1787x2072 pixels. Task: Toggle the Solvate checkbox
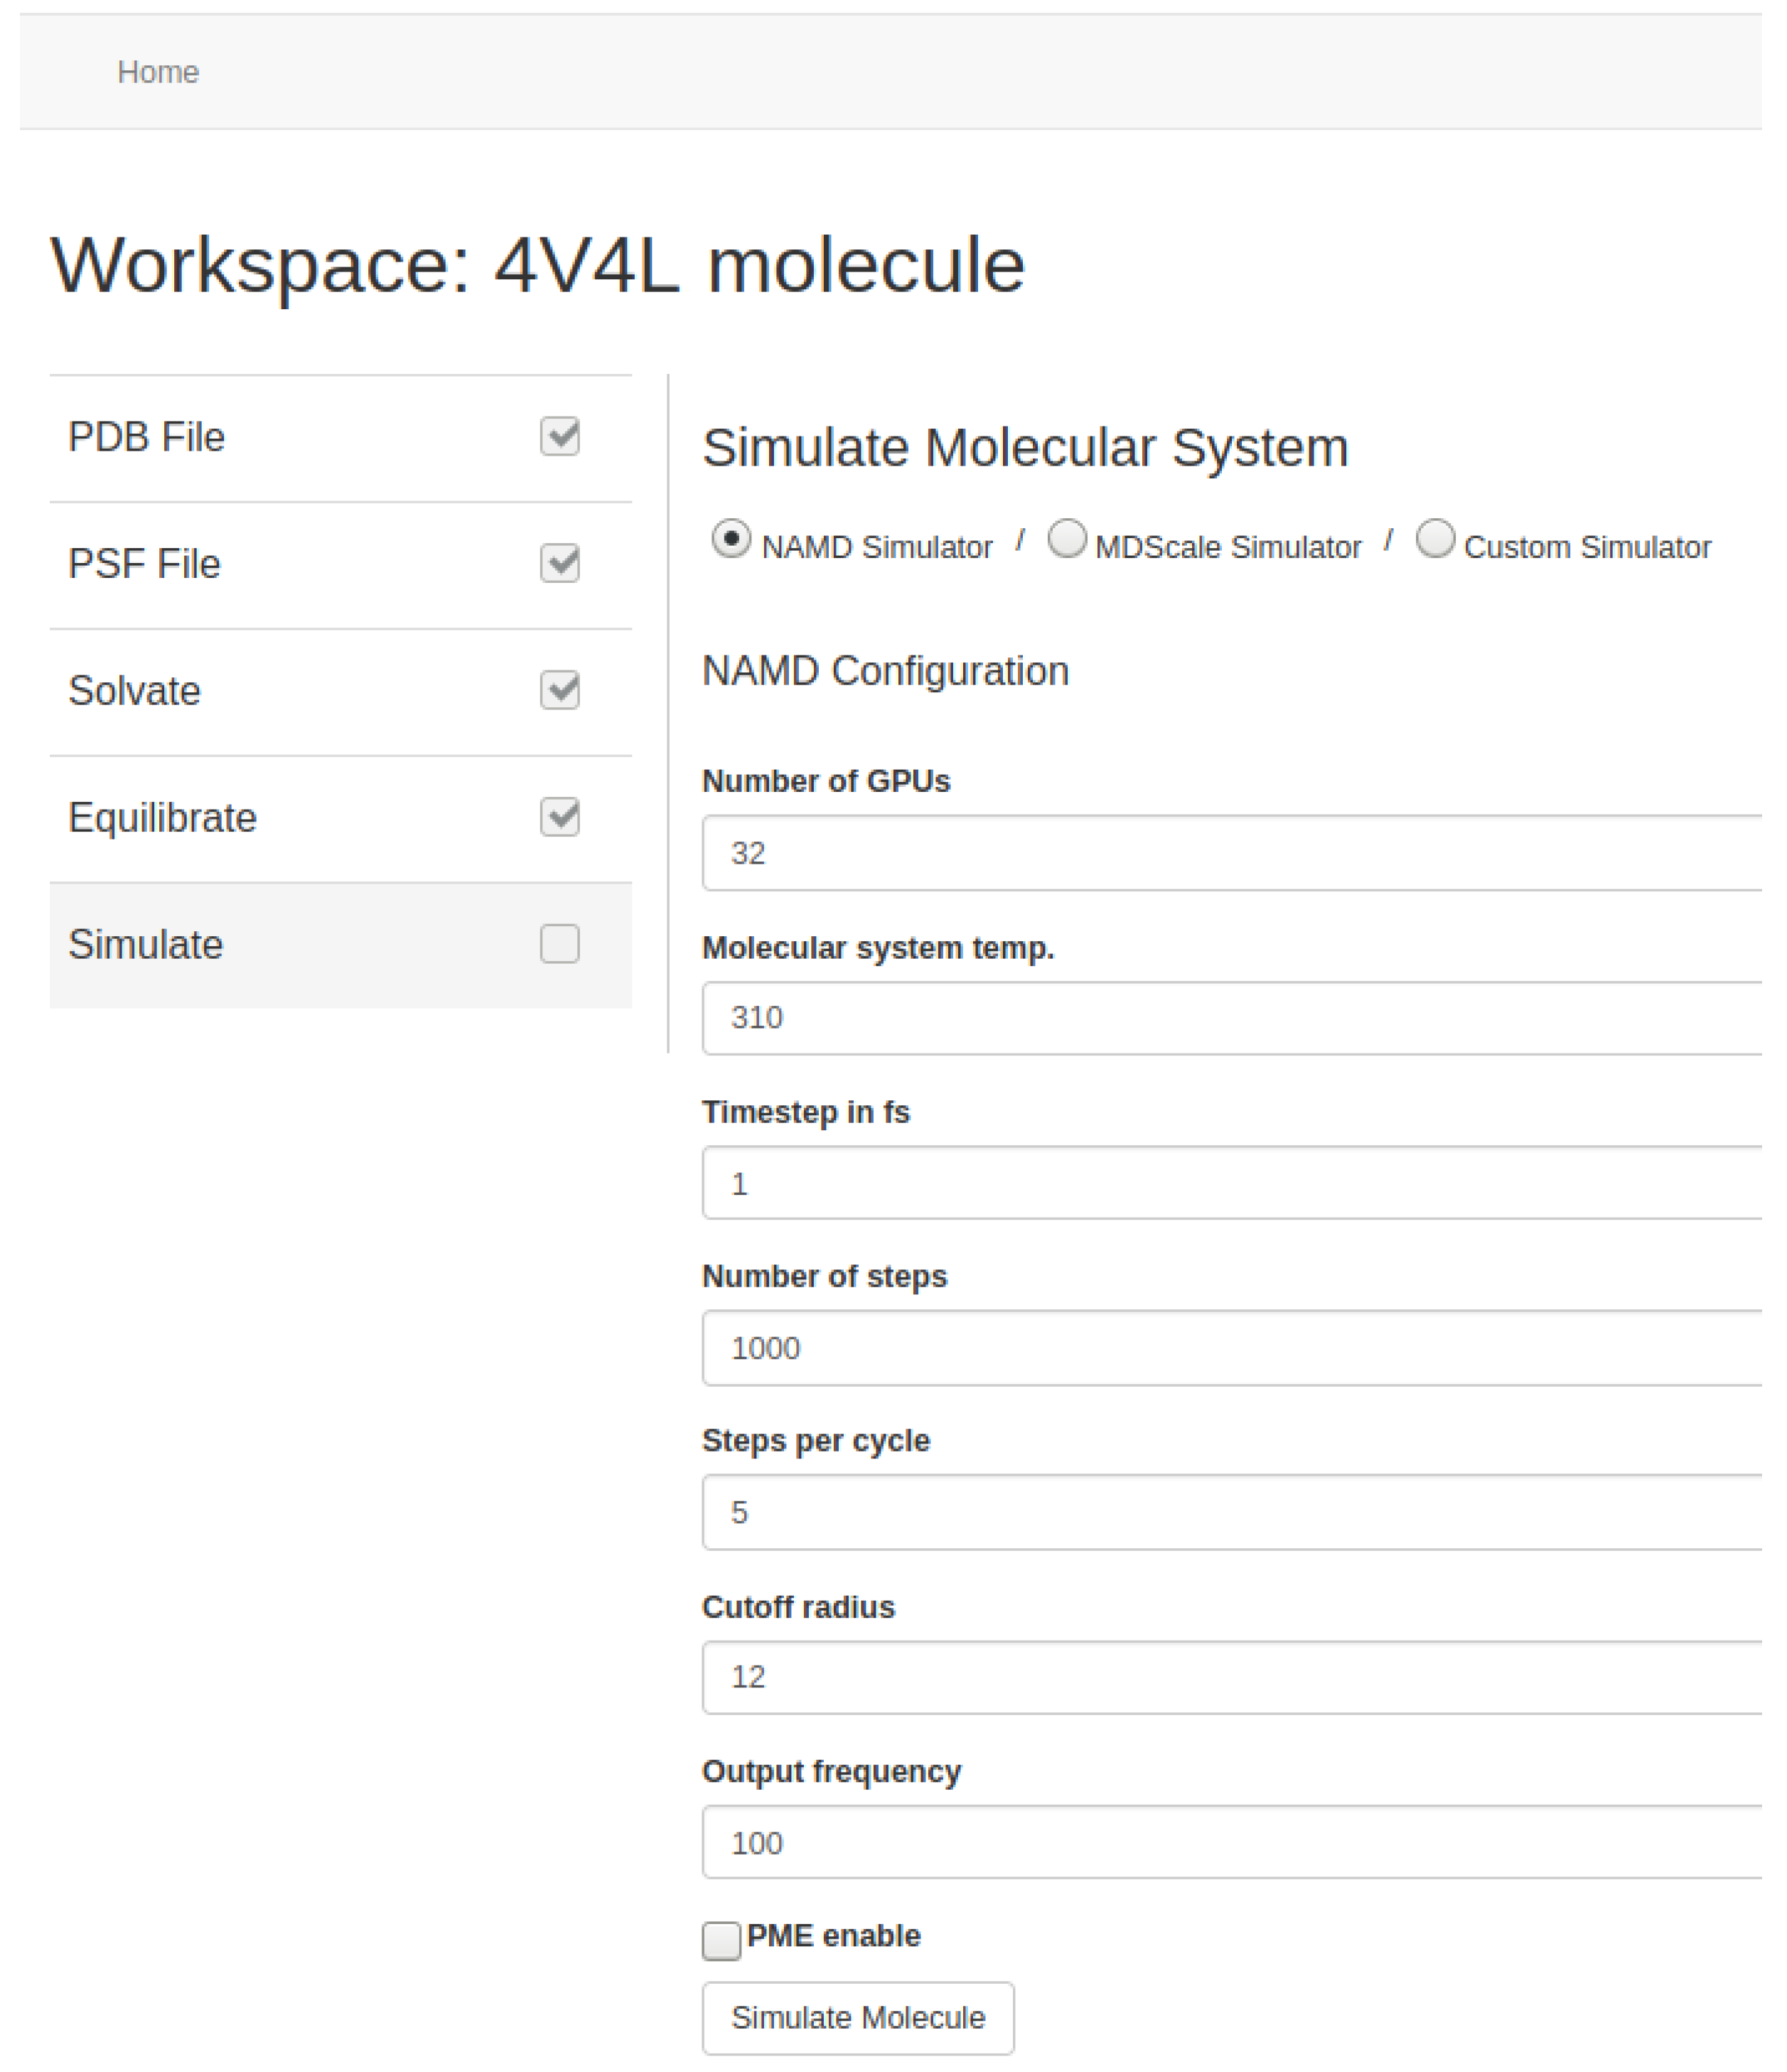tap(559, 690)
